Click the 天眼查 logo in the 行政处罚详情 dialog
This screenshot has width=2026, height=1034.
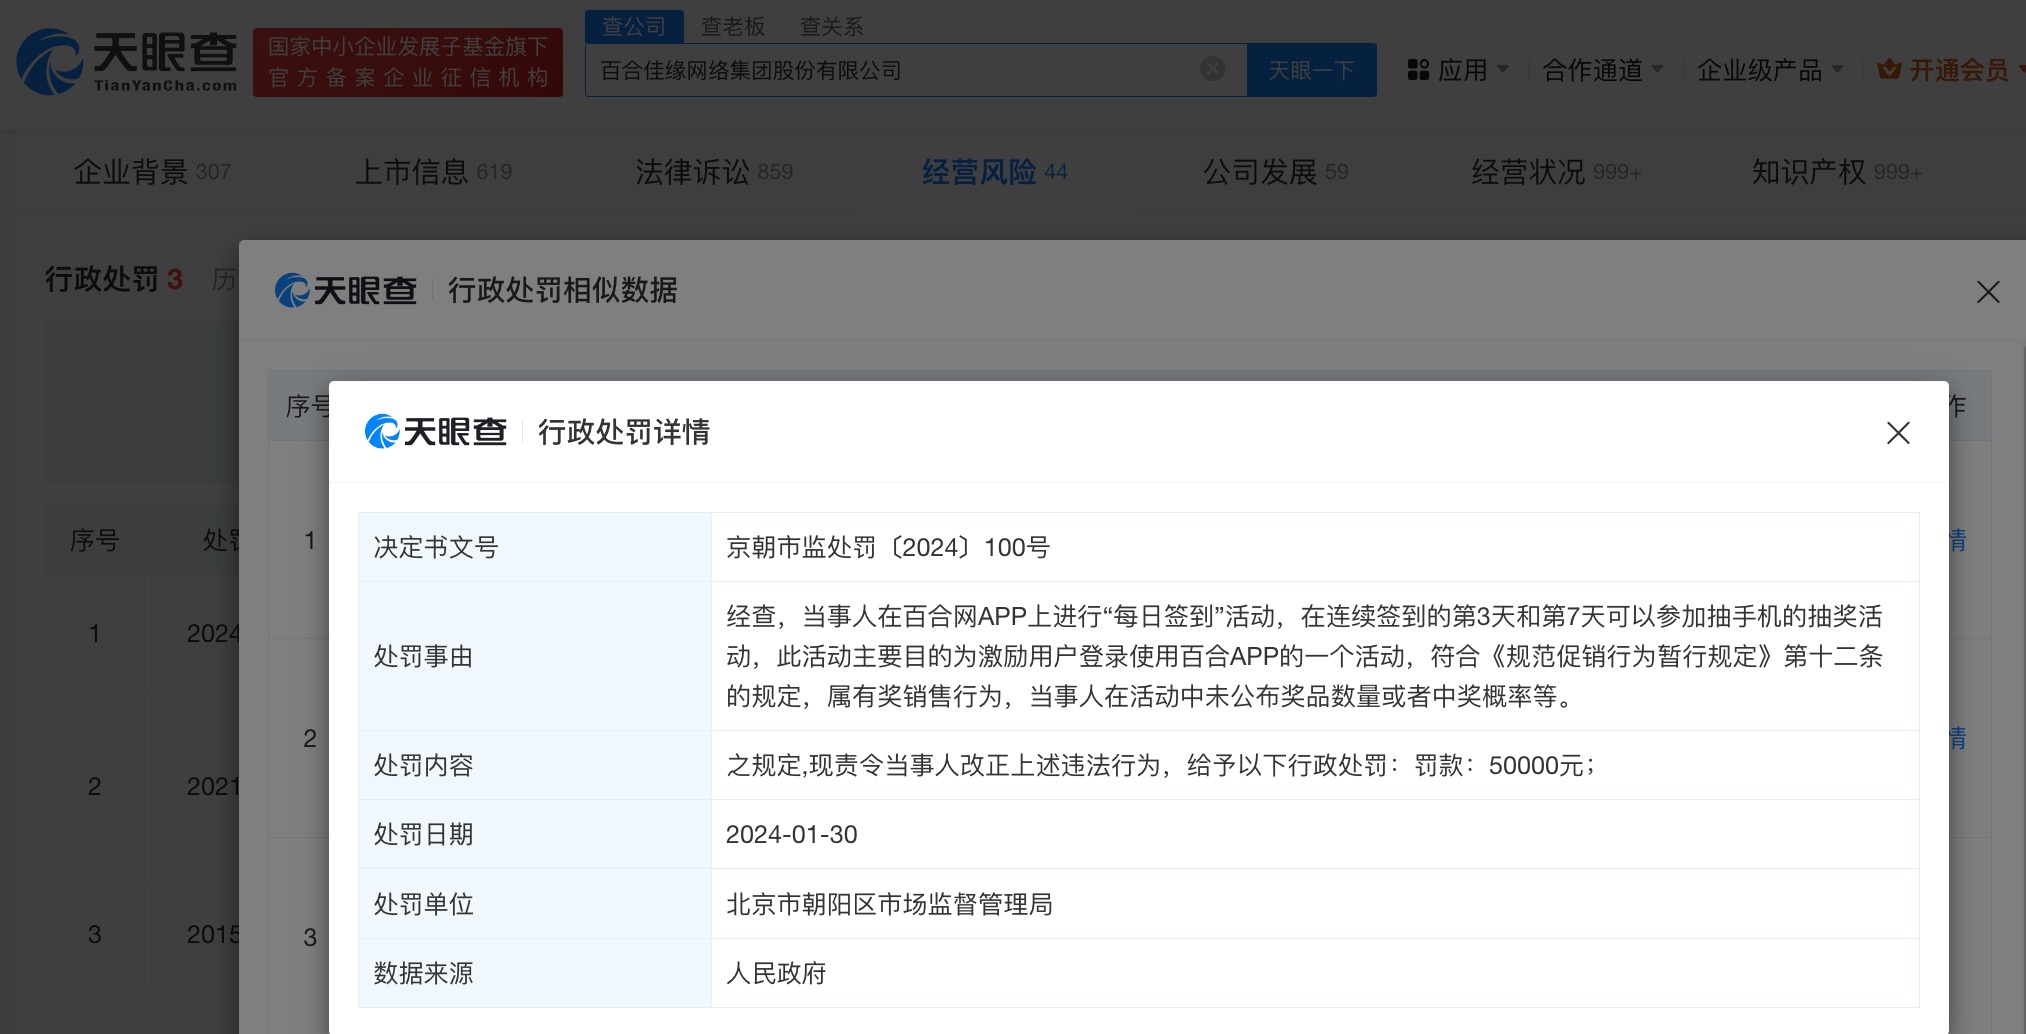point(436,431)
